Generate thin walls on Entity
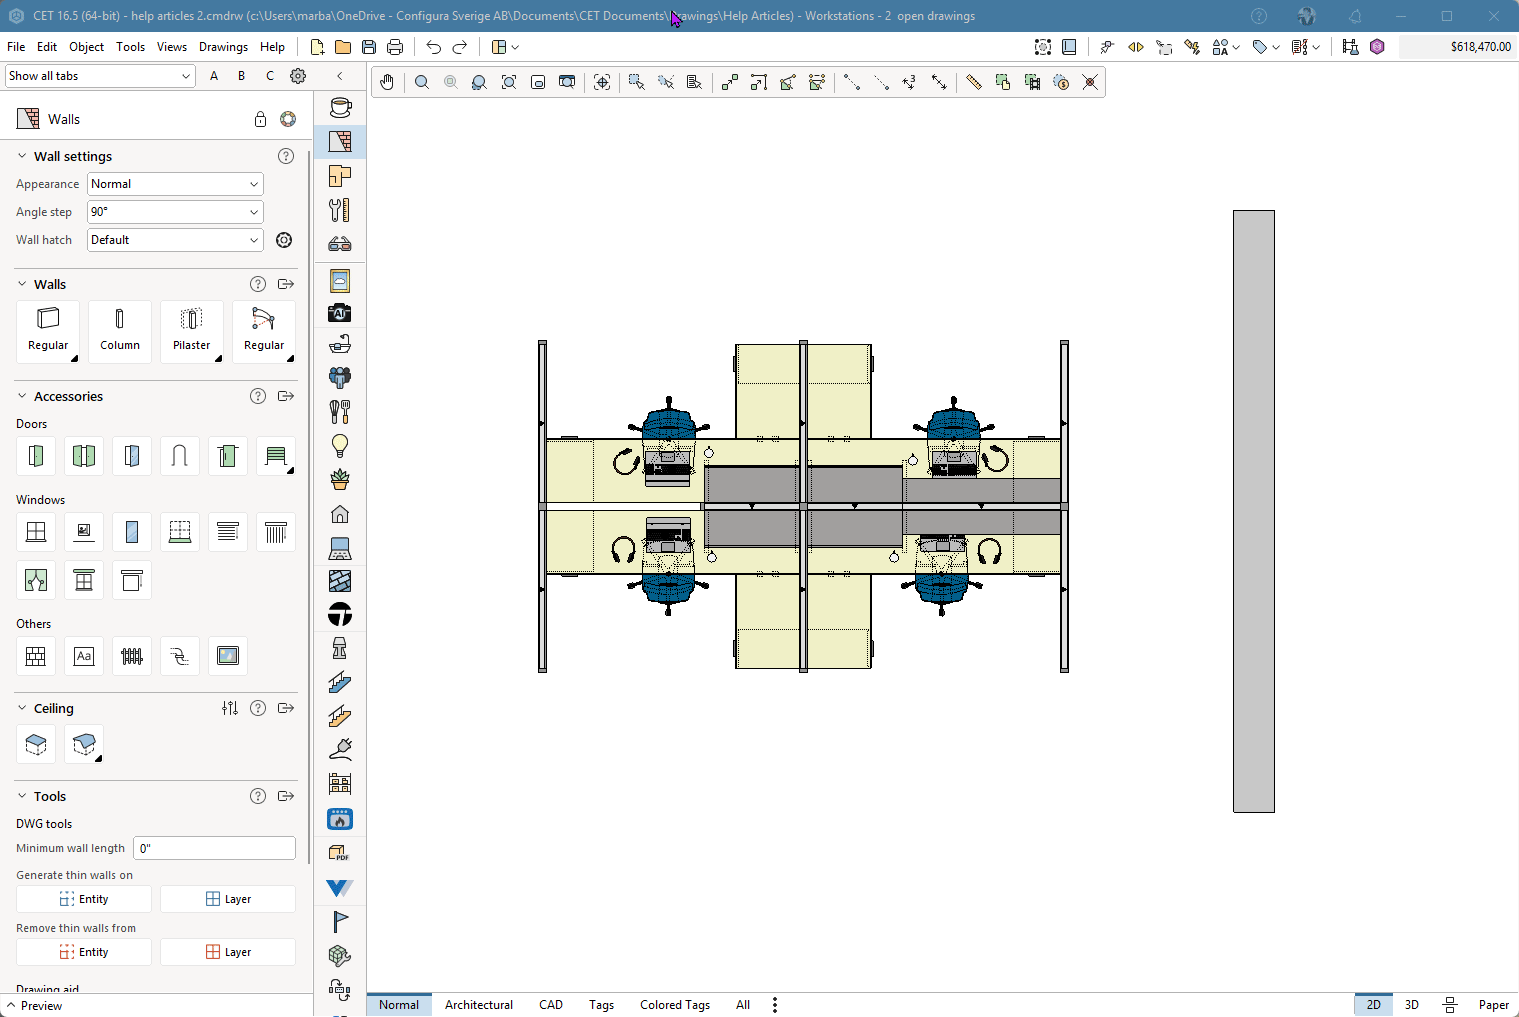 click(84, 899)
